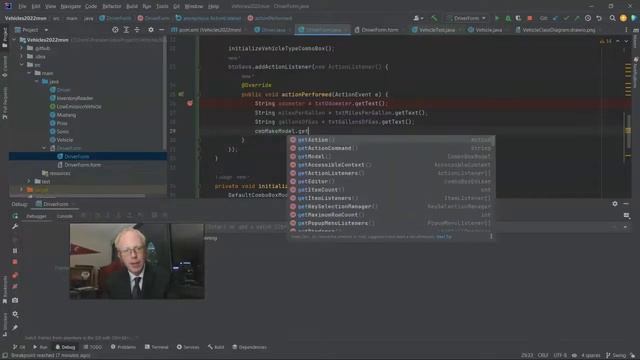Click the Select Opened File target icon

(x=115, y=30)
